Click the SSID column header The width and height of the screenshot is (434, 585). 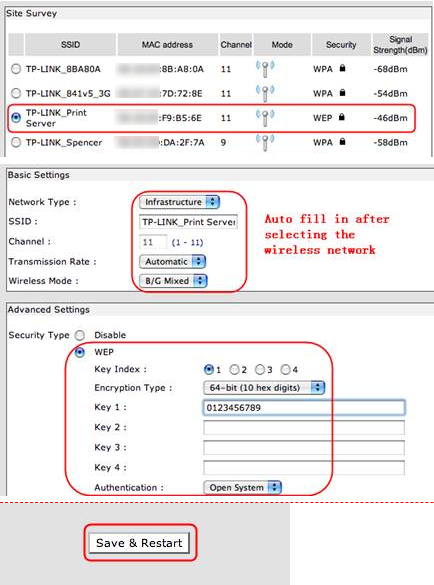71,45
